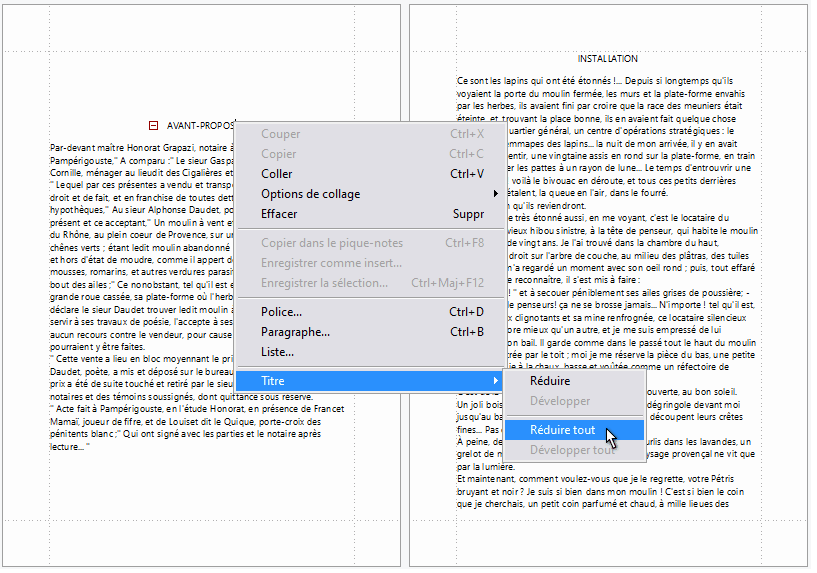Click Copier in the context menu
This screenshot has width=817, height=573.
(x=279, y=154)
